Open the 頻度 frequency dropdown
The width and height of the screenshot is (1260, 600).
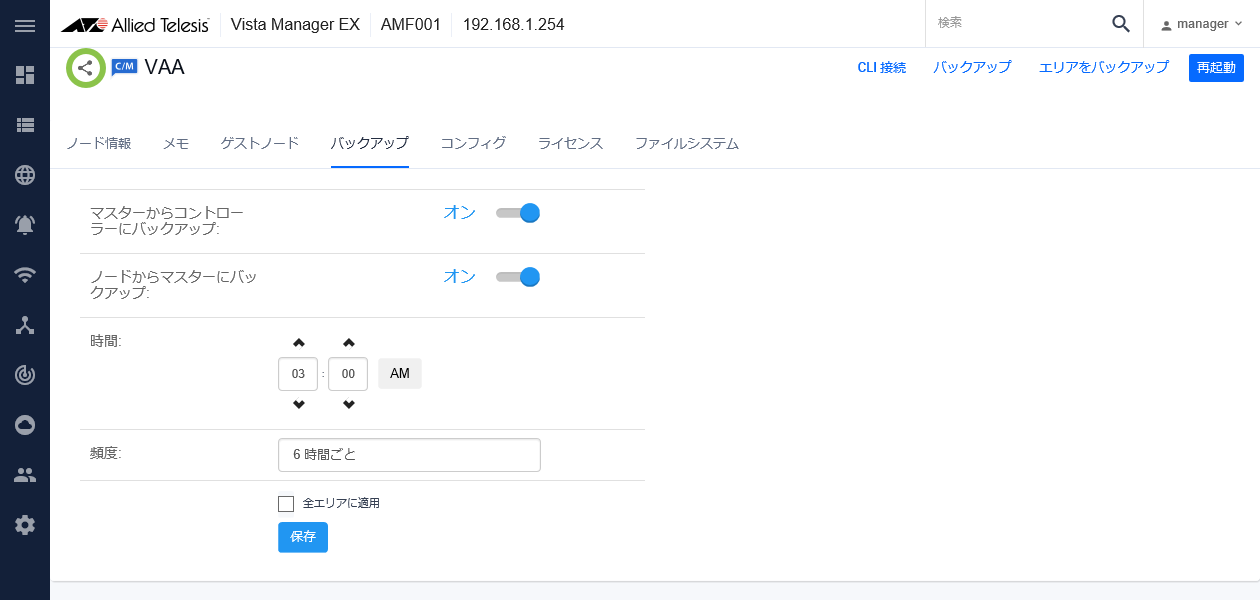click(409, 455)
